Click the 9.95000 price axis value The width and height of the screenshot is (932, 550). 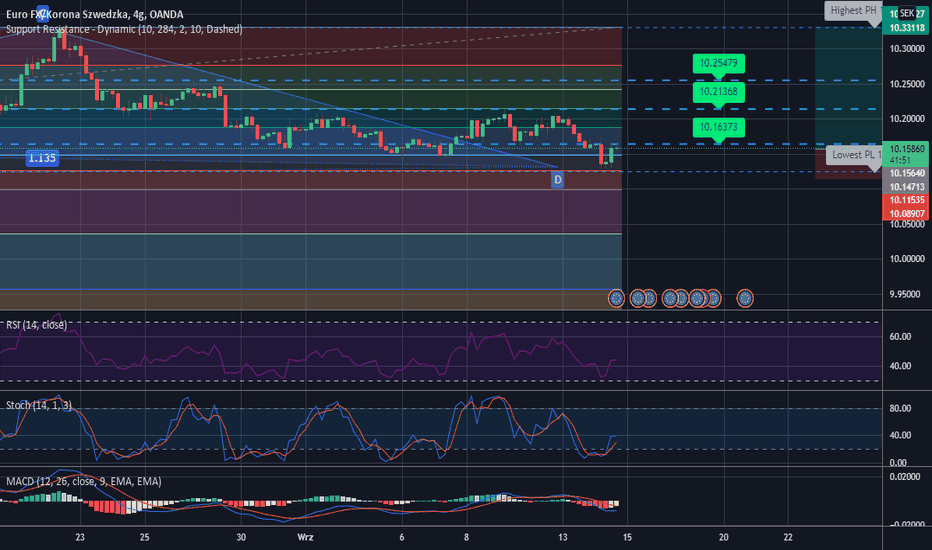907,294
